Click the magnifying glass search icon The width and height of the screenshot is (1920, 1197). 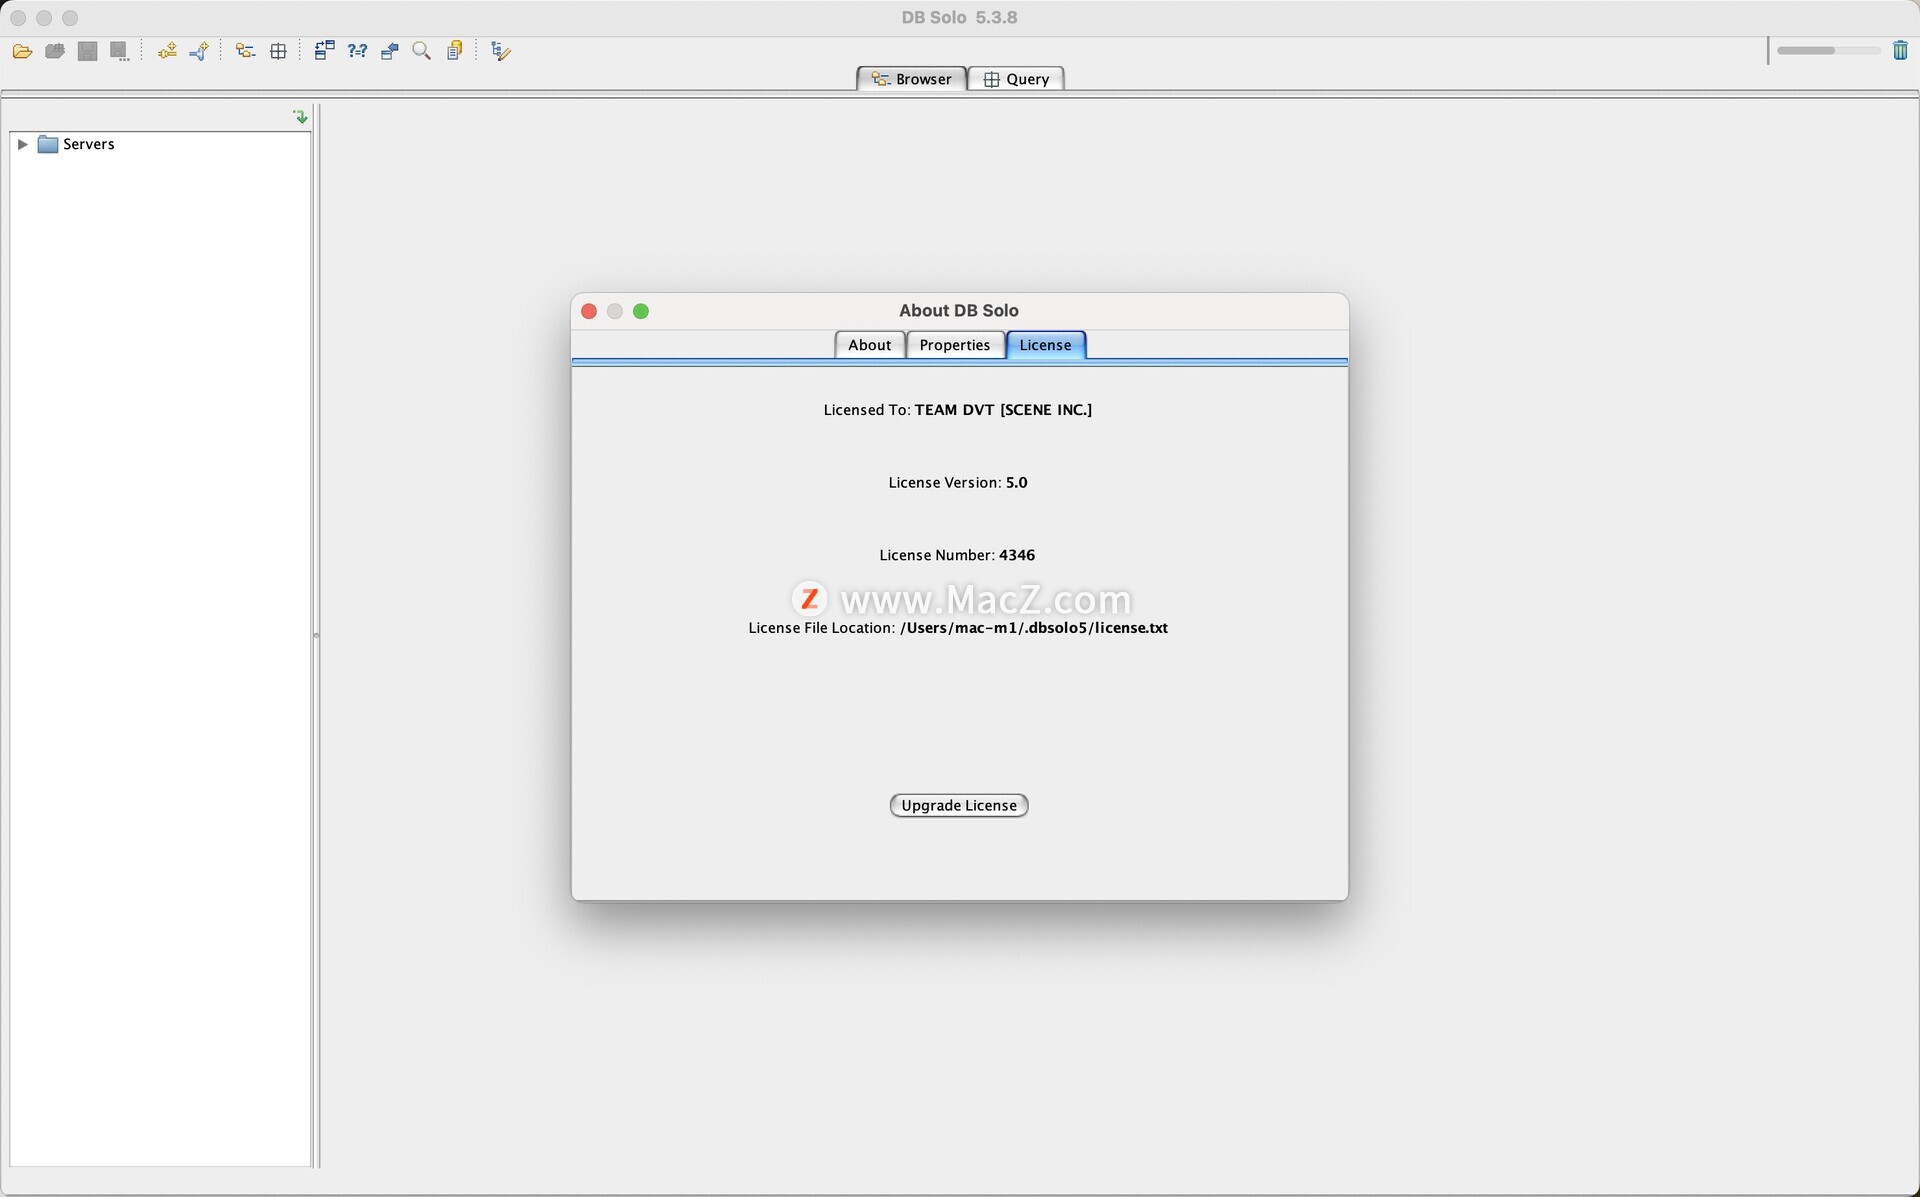tap(422, 51)
